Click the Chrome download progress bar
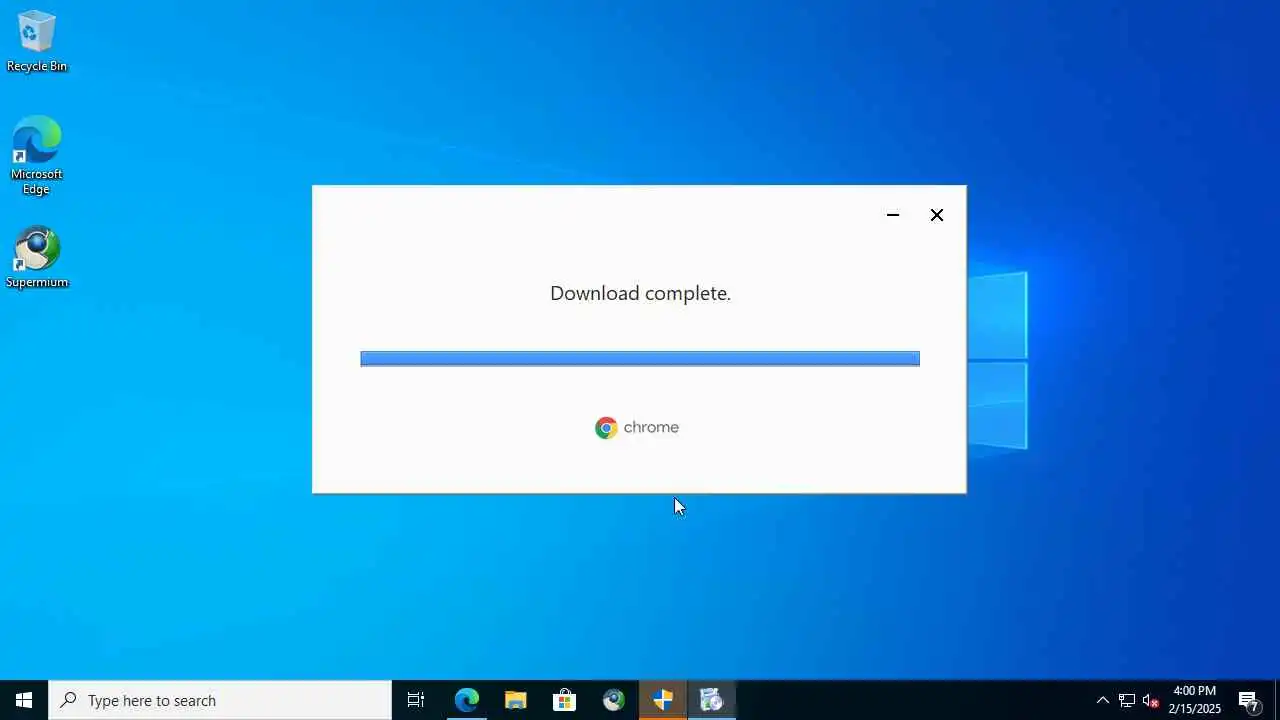Screen dimensions: 1280x720 click(640, 359)
